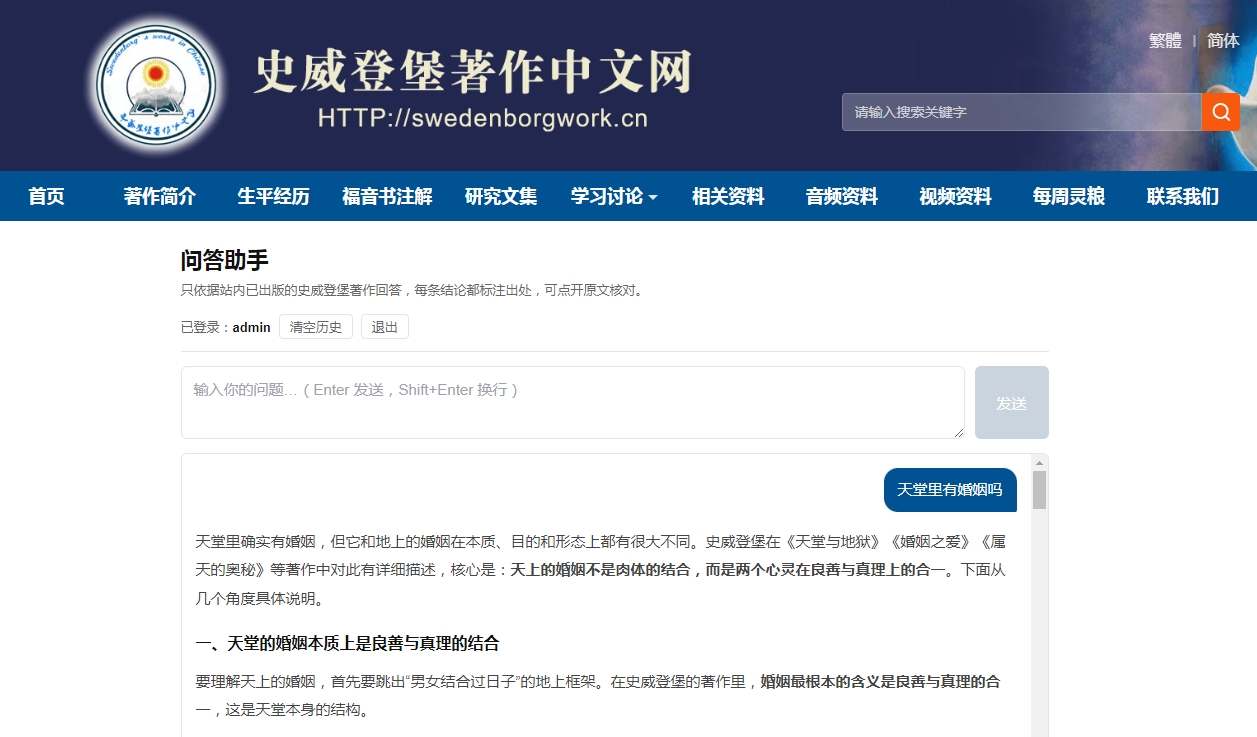Click the orange search magnifier icon
The image size is (1257, 737).
(1220, 112)
